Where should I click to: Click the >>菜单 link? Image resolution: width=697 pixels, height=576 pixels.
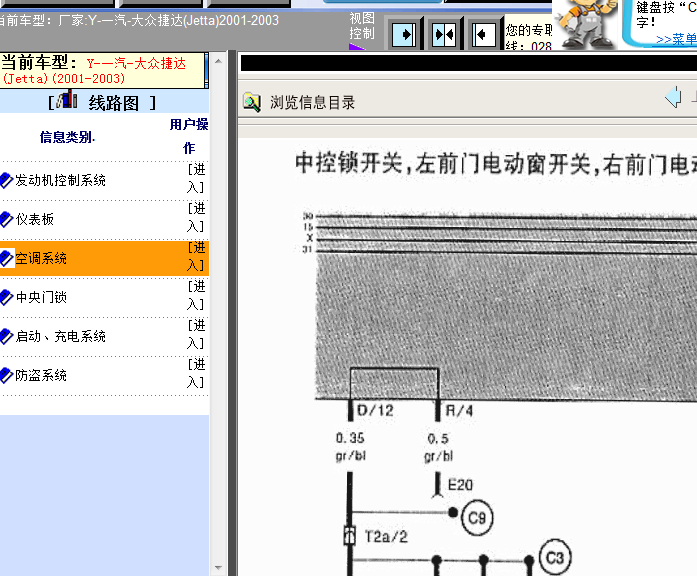[x=676, y=39]
